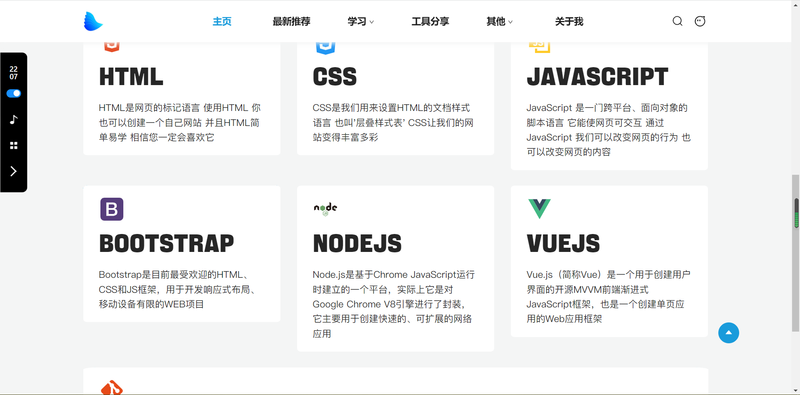Click the HTML5 shield icon

point(111,47)
